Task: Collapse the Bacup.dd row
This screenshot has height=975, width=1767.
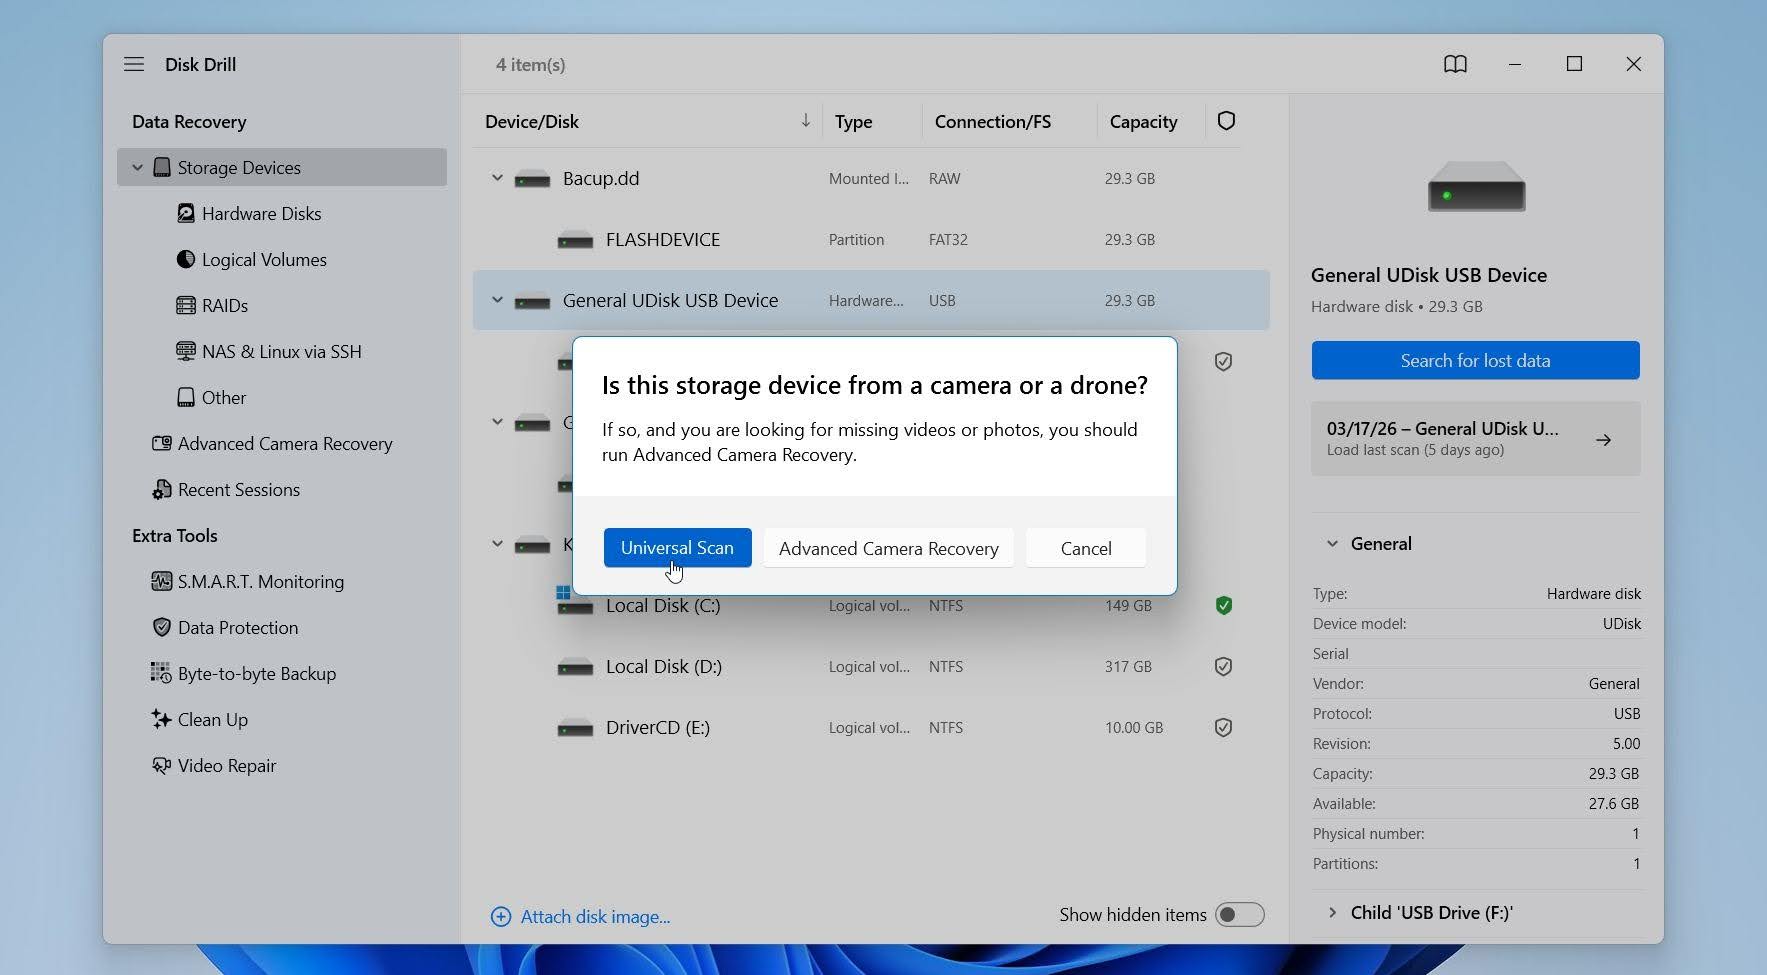Action: point(496,178)
